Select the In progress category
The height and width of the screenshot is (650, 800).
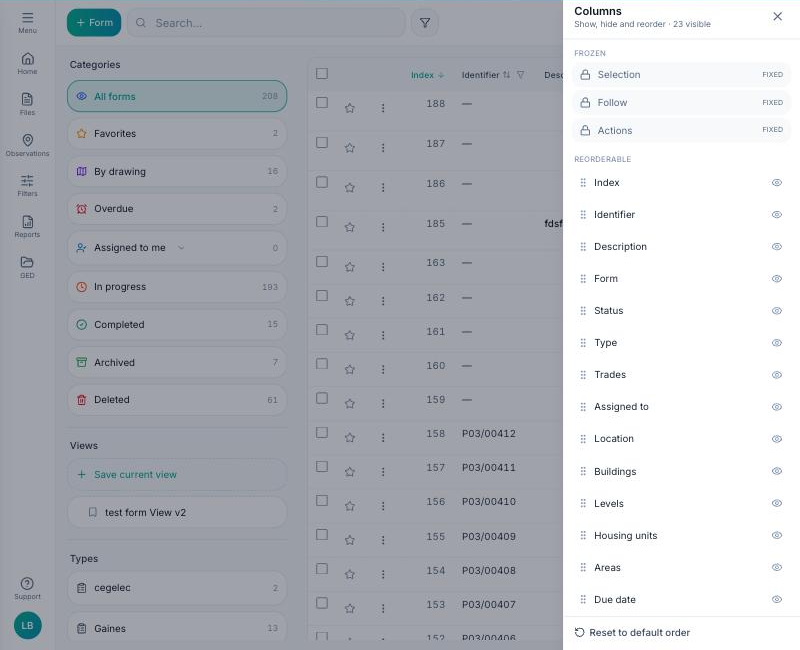click(177, 287)
